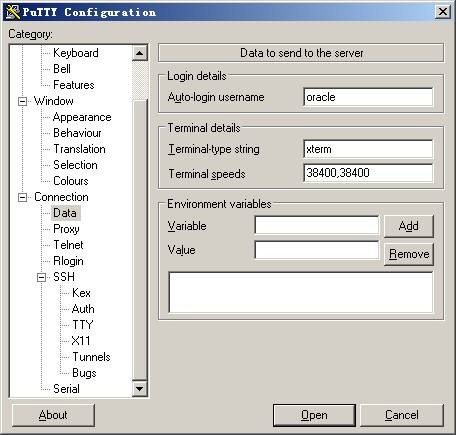Collapse the Connection category tree node
The image size is (456, 435).
(22, 197)
